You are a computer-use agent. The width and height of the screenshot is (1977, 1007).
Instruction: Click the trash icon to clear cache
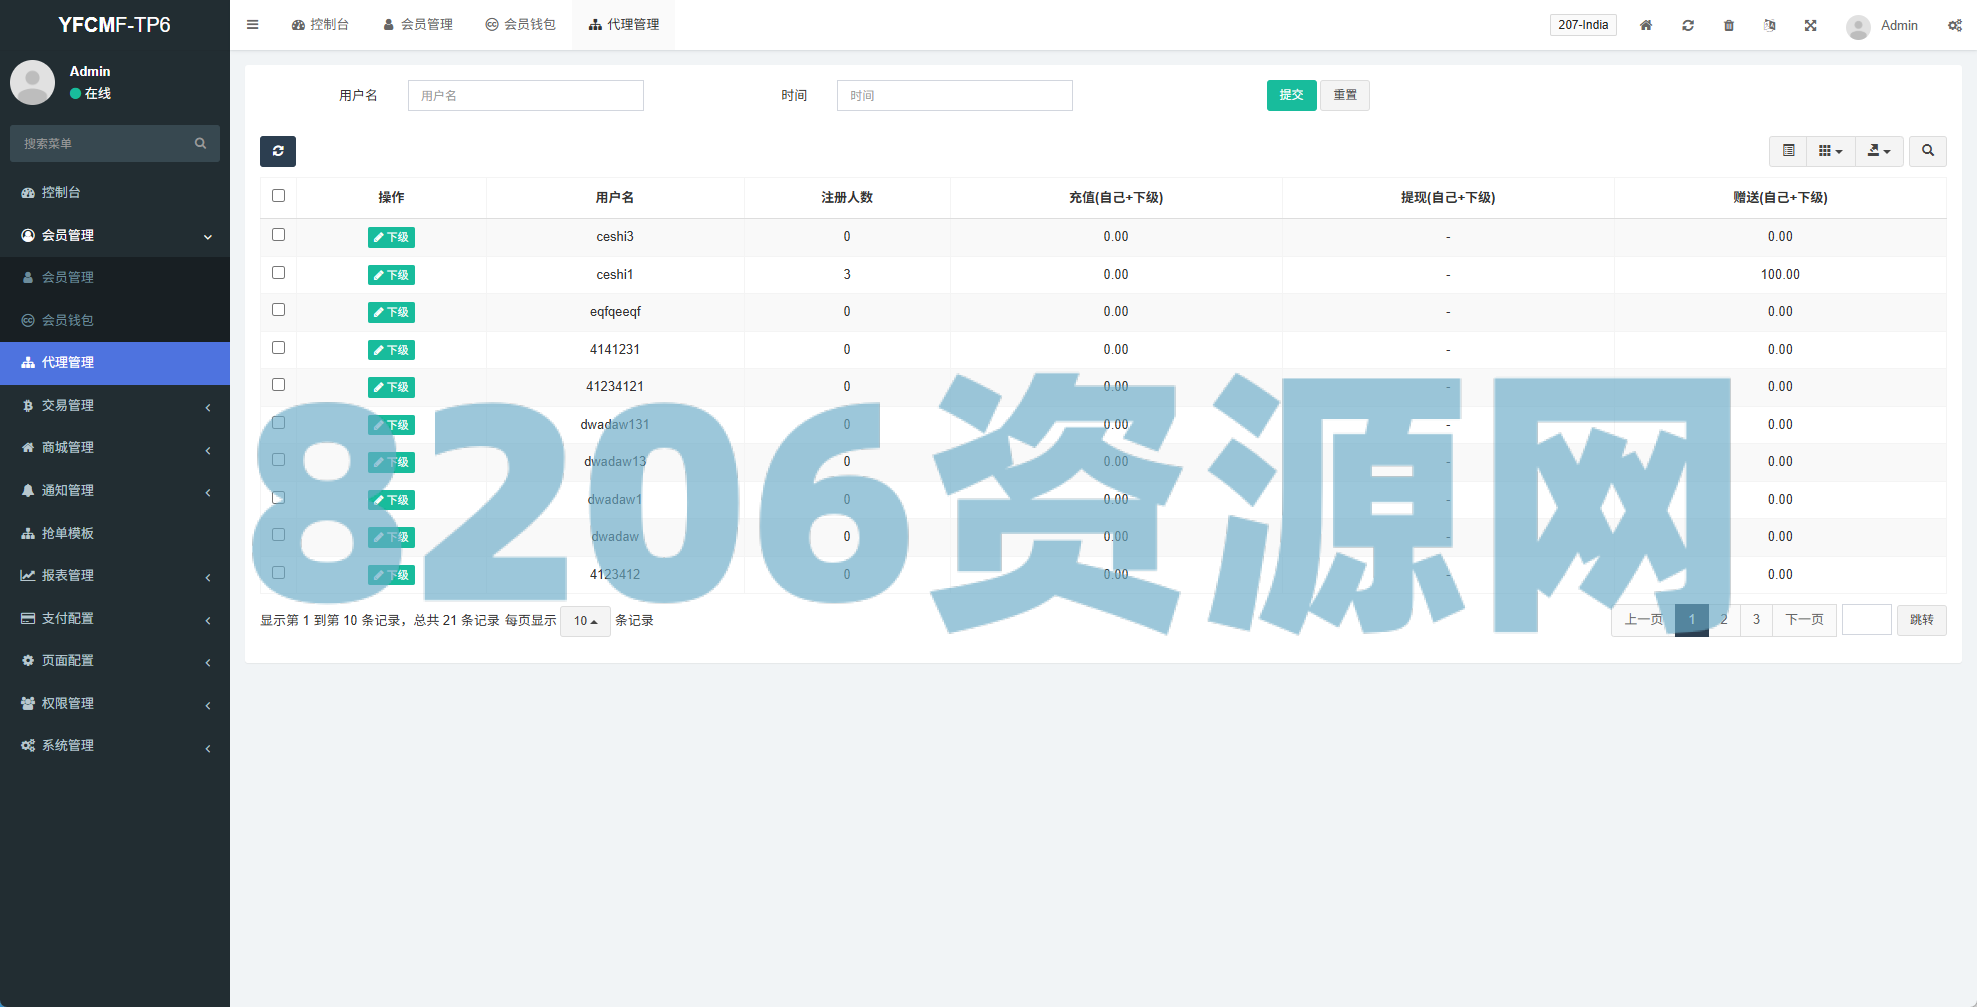pos(1729,25)
